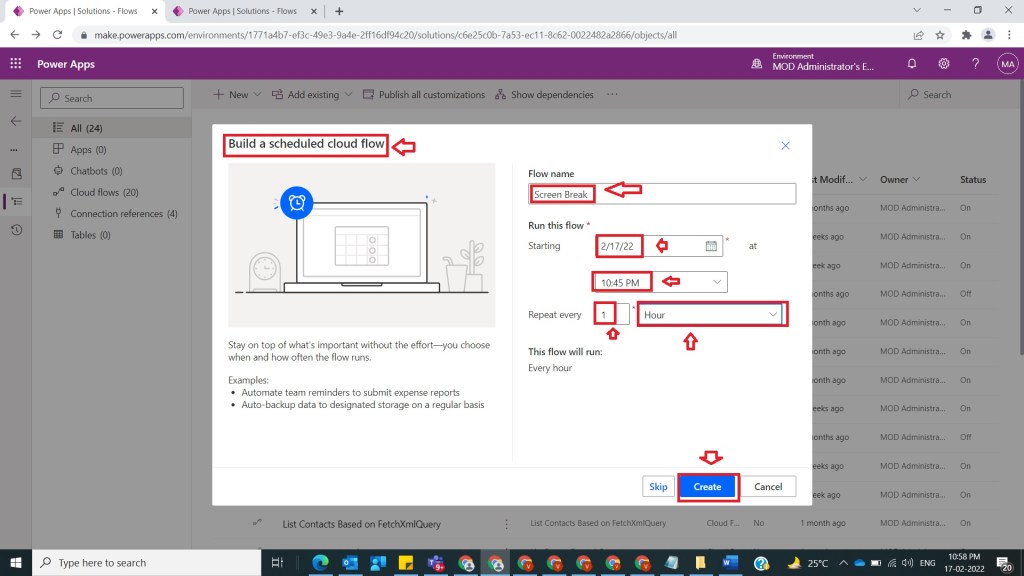Open the New dropdown in command bar
This screenshot has height=576, width=1024.
(237, 95)
